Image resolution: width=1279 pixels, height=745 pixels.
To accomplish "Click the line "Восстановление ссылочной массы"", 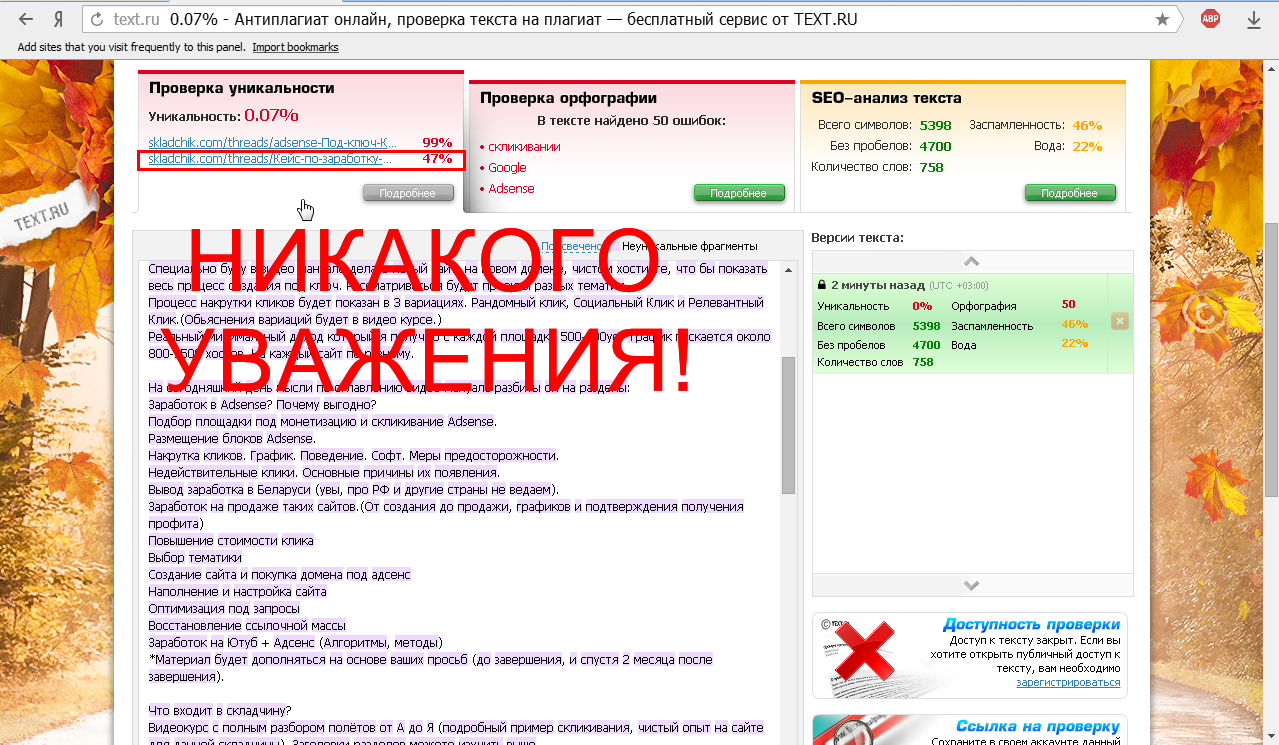I will tap(245, 626).
